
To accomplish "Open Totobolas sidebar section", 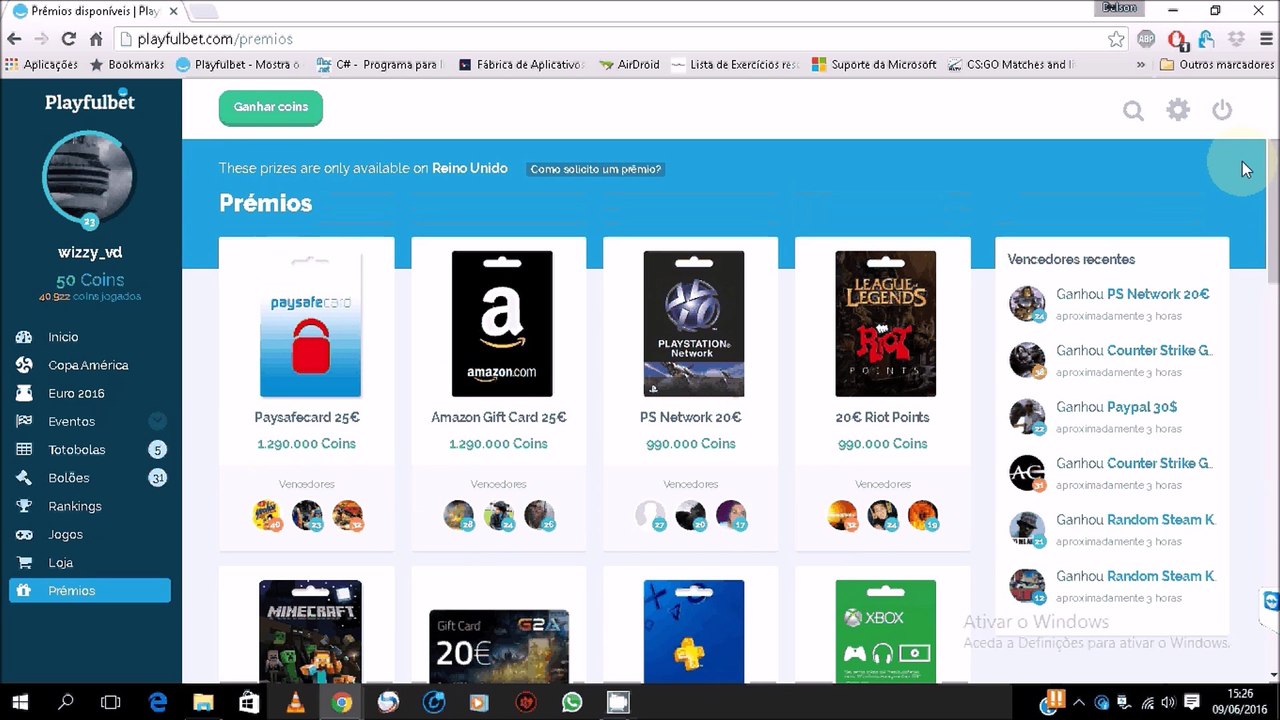I will point(77,450).
